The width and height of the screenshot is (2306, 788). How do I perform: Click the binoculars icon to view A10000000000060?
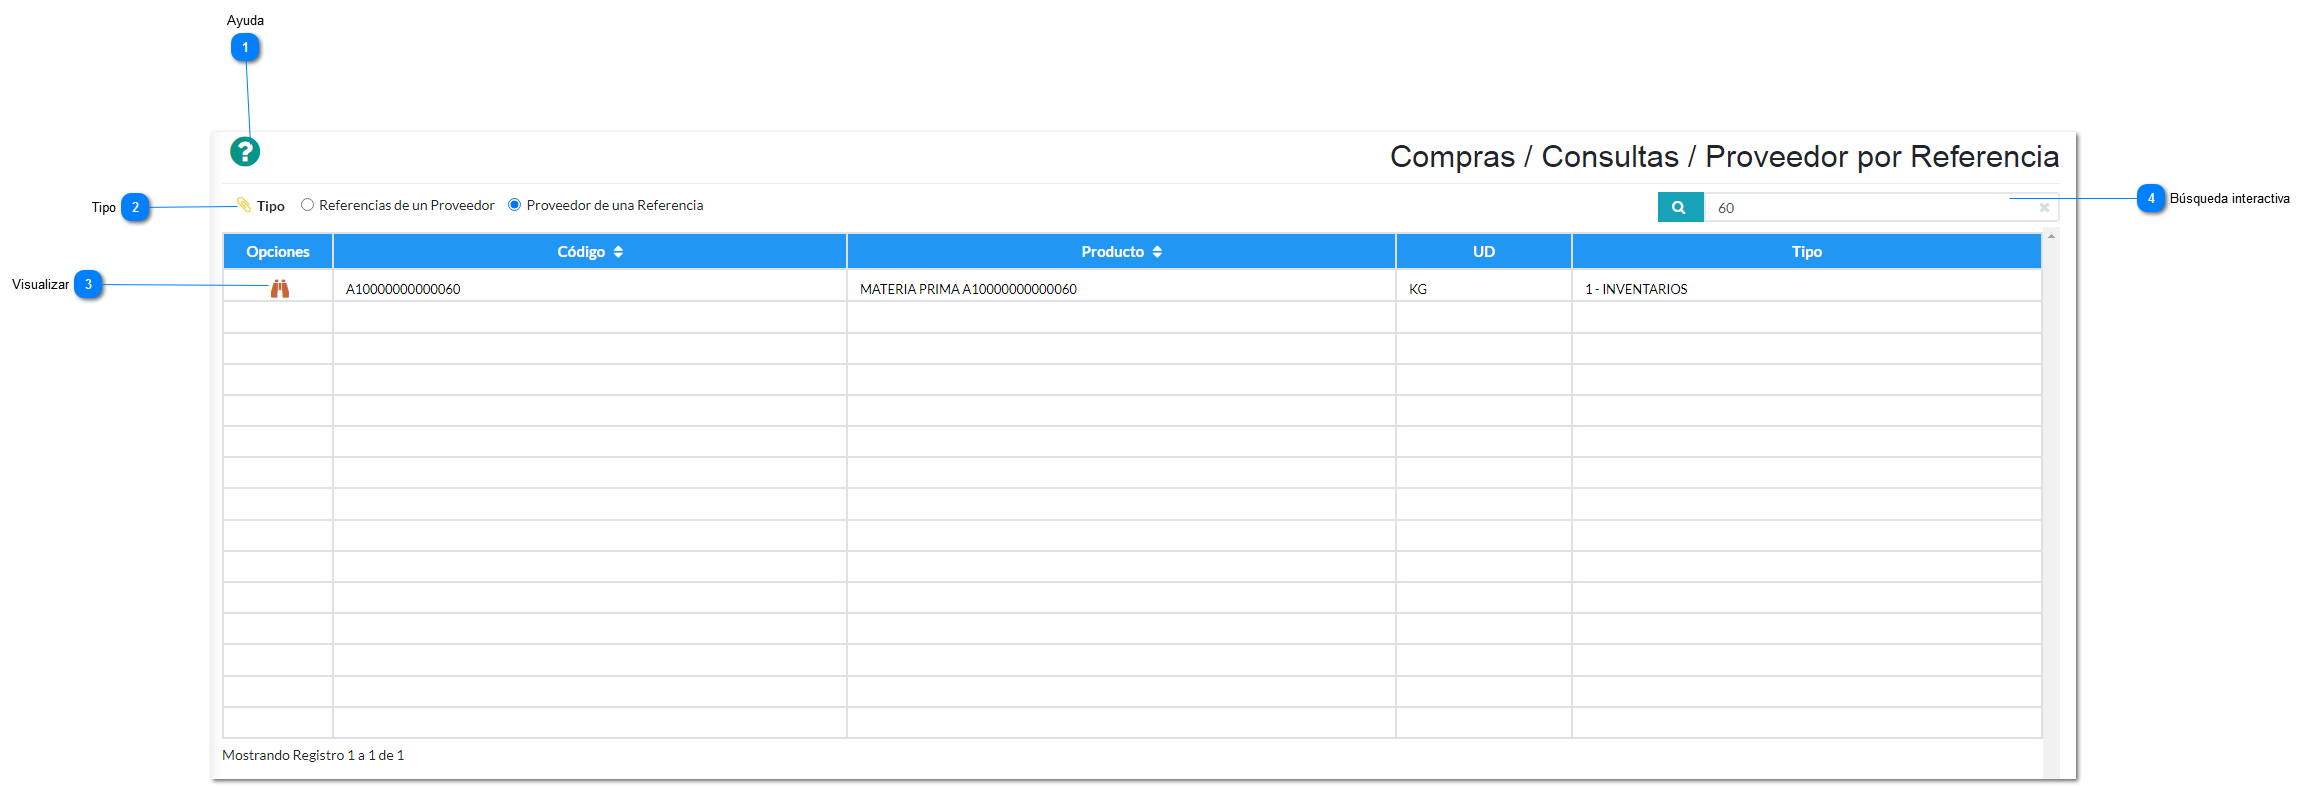pos(280,289)
